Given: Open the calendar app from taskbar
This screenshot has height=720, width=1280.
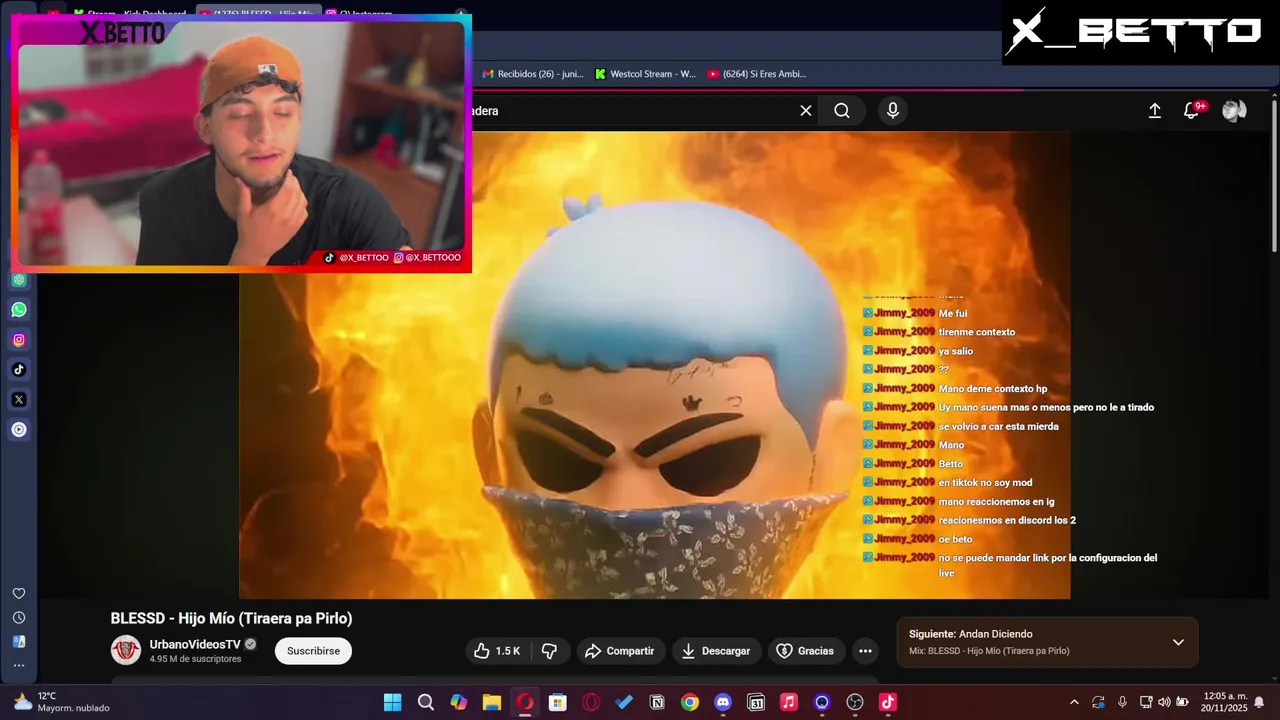Looking at the screenshot, I should [x=756, y=702].
